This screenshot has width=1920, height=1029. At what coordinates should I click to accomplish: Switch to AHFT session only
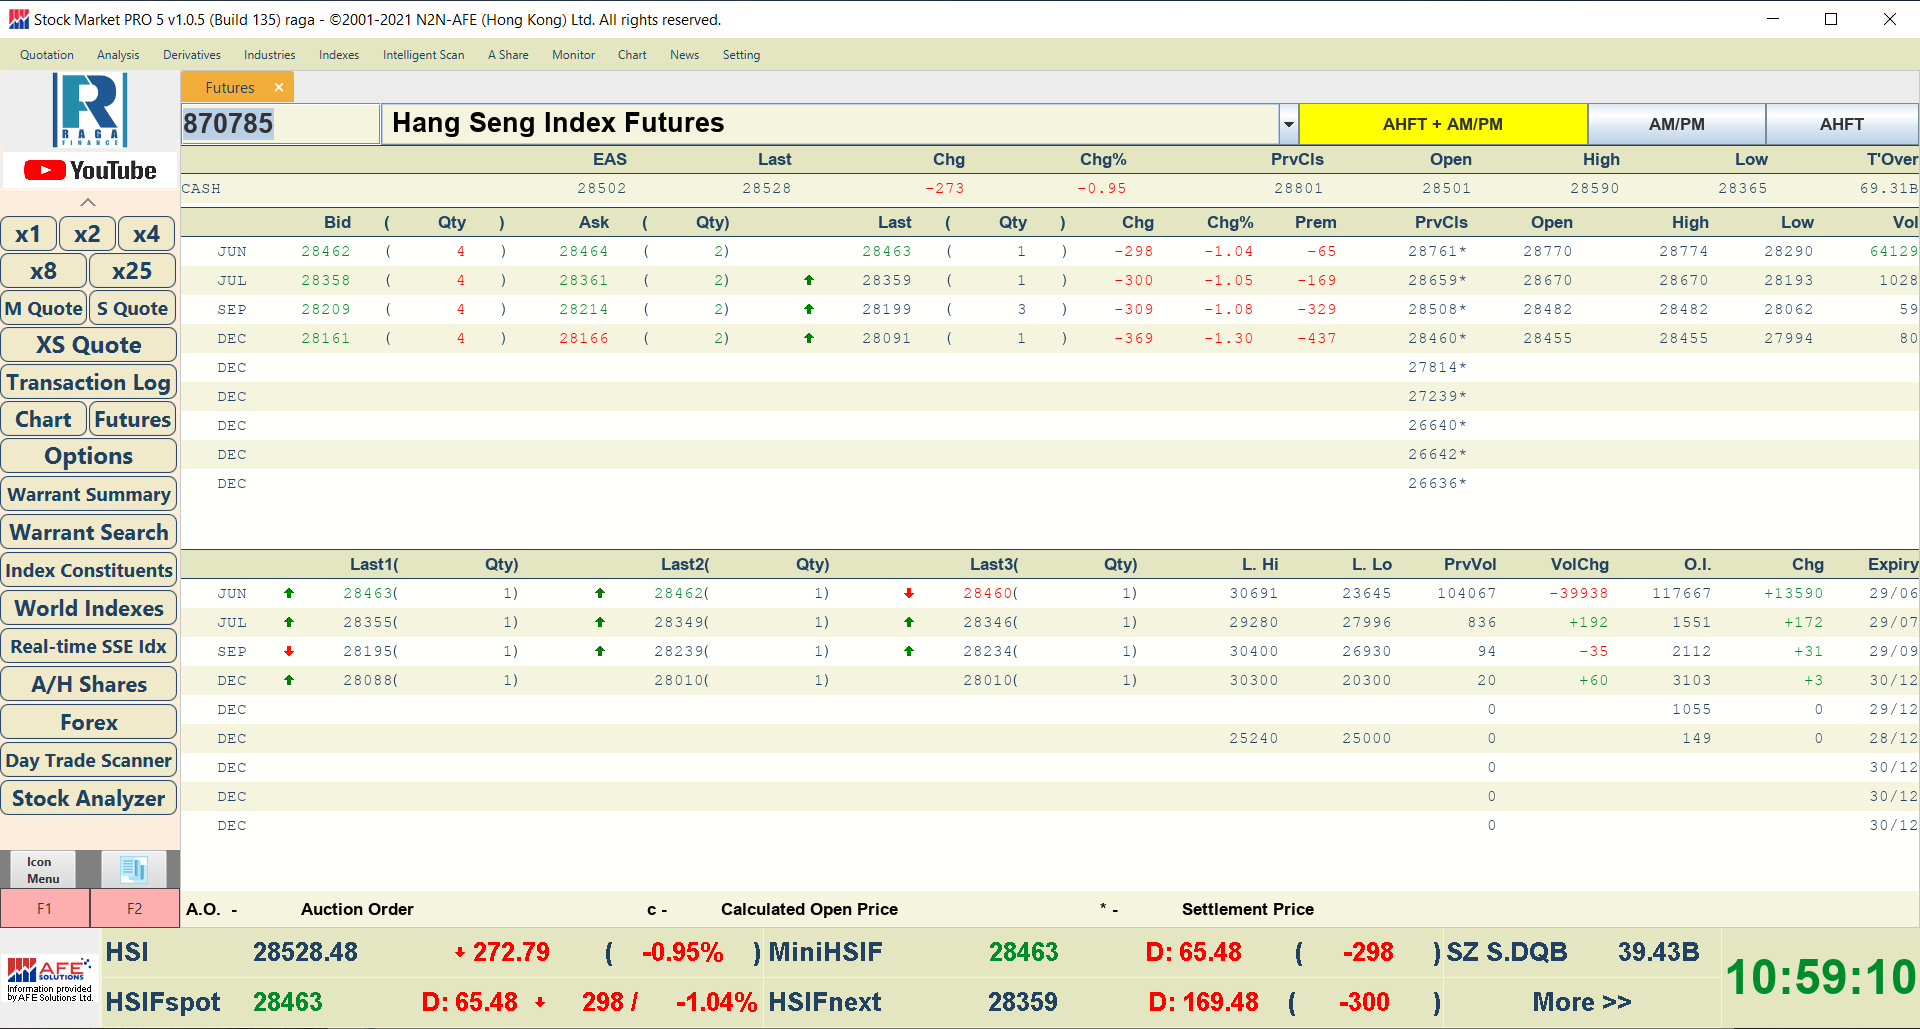tap(1841, 124)
